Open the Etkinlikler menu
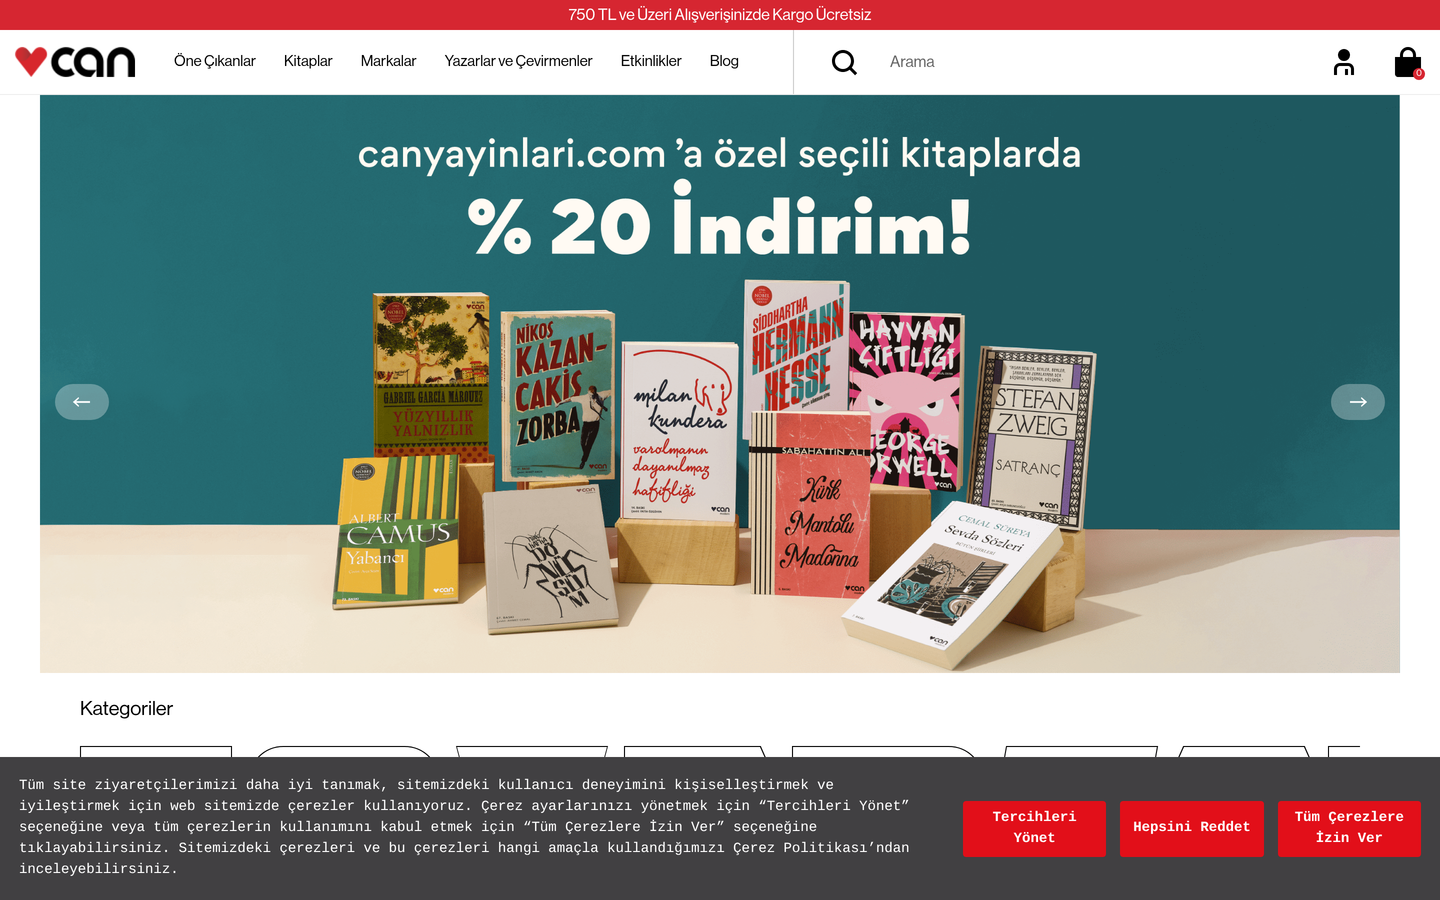This screenshot has width=1440, height=900. click(x=651, y=61)
